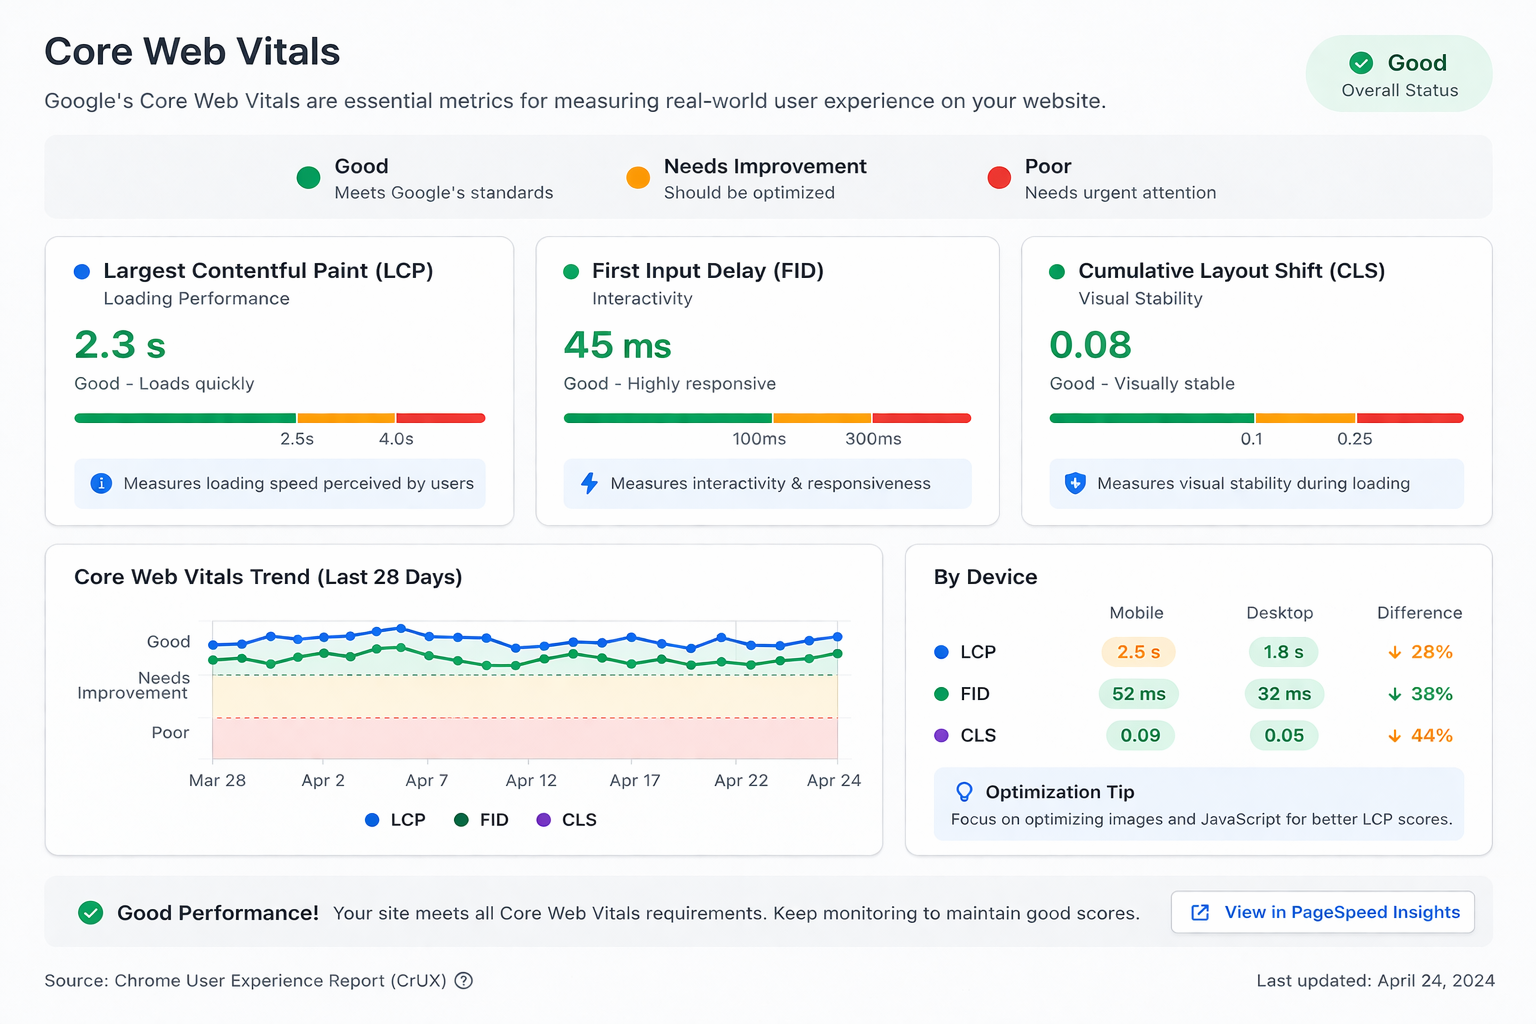
Task: Click the question mark icon next to CrUX source
Action: pos(463,981)
